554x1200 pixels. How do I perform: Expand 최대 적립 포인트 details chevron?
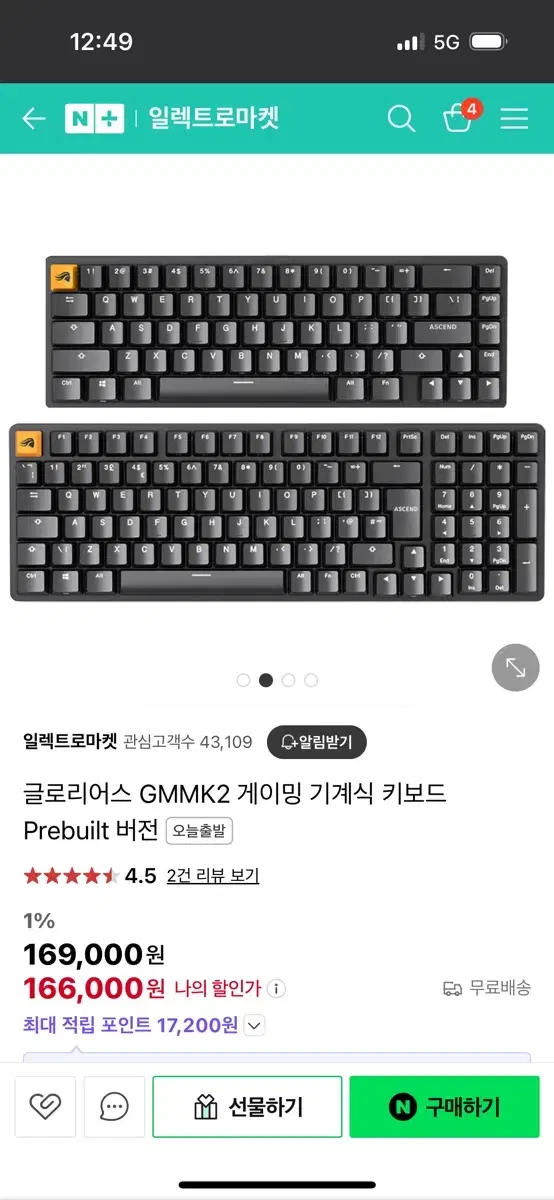click(254, 1025)
